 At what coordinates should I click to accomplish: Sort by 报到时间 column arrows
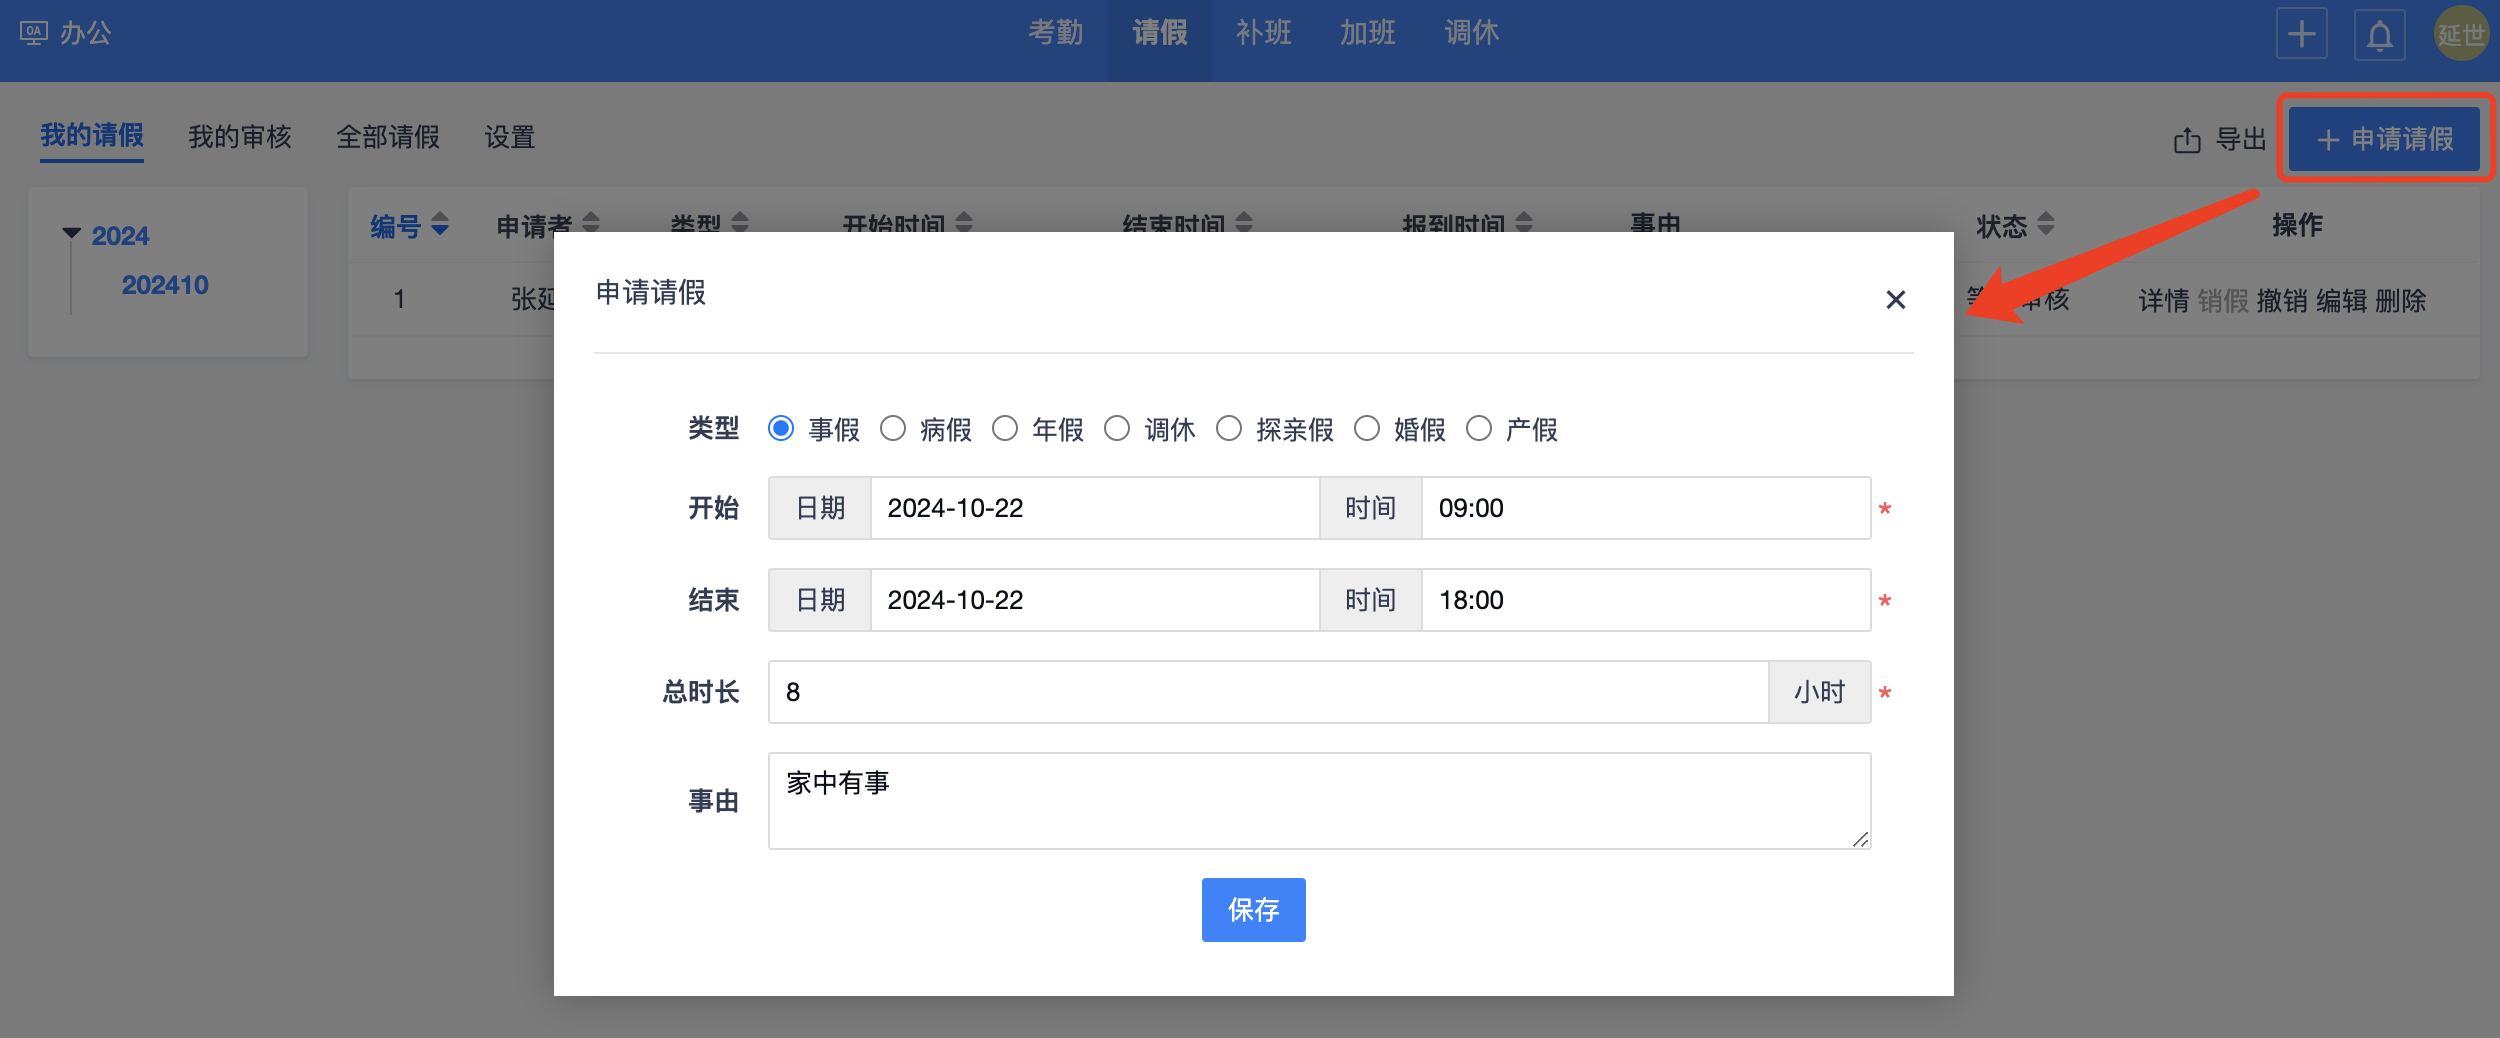point(1523,222)
